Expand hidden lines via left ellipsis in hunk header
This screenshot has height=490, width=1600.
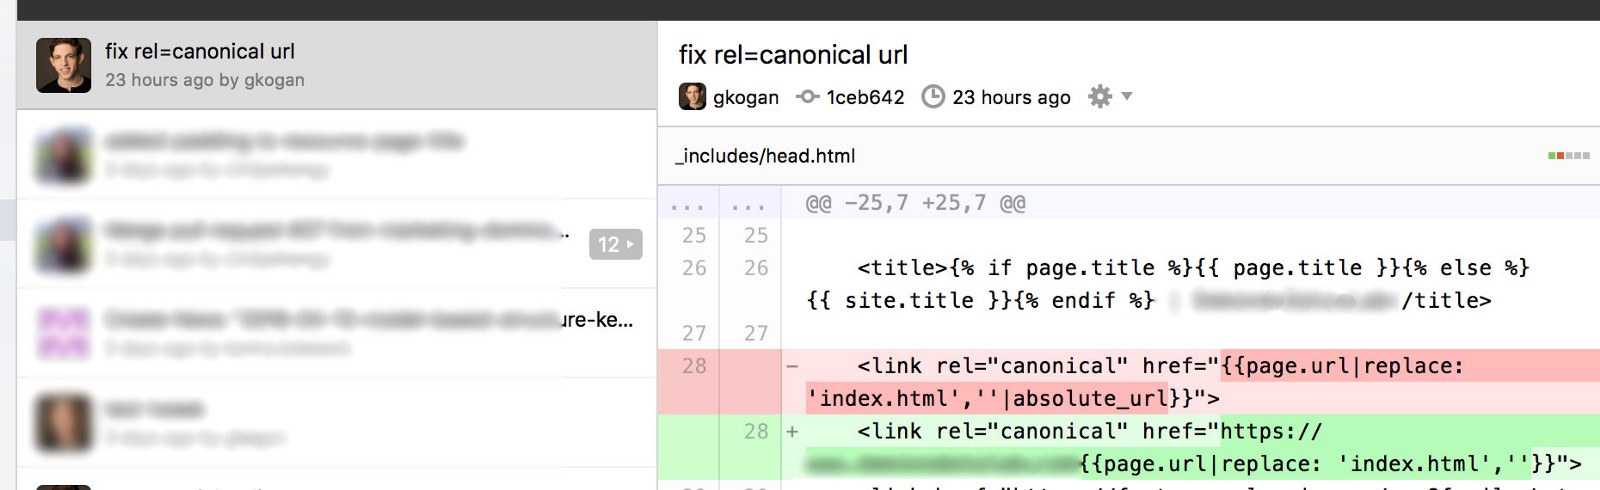point(687,204)
